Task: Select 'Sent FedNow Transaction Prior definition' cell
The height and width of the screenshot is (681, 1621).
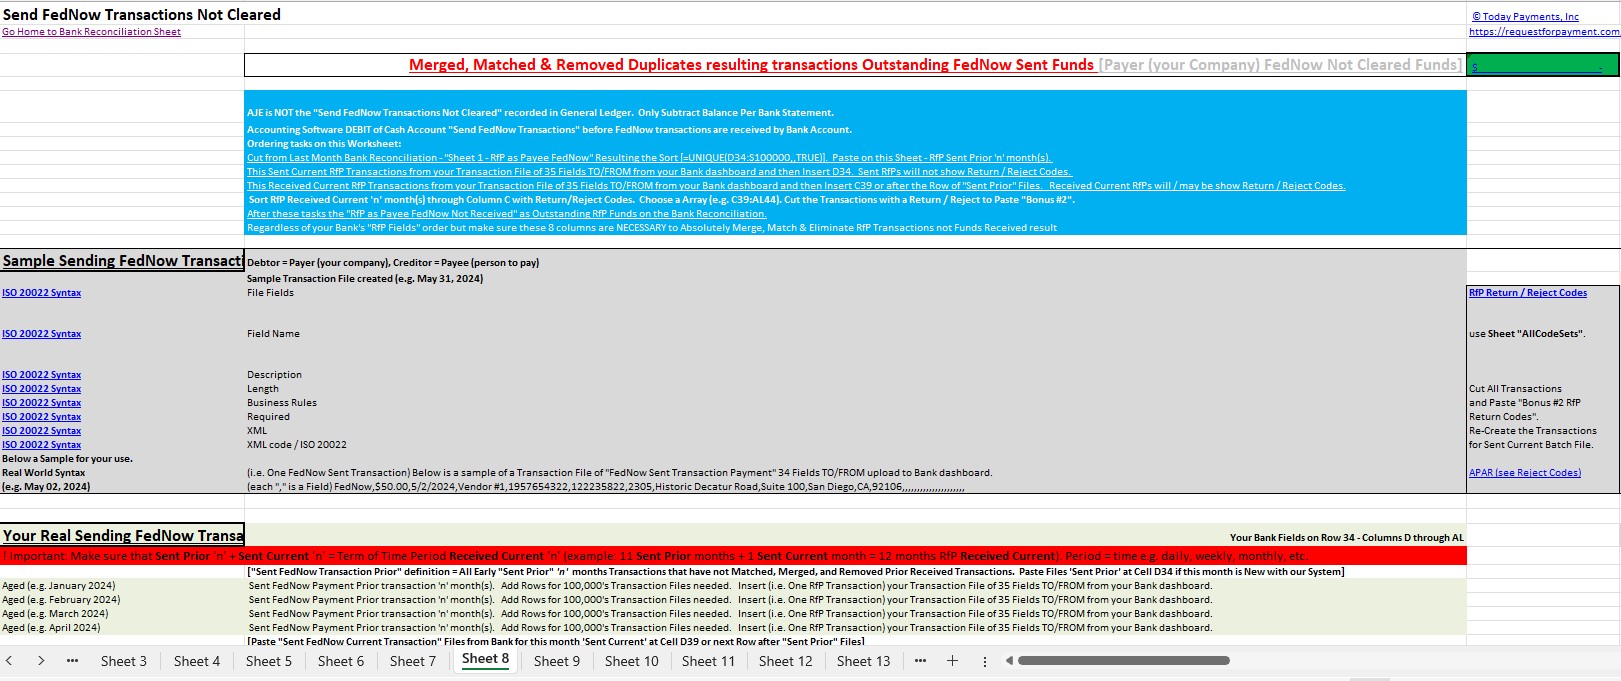Action: 796,572
